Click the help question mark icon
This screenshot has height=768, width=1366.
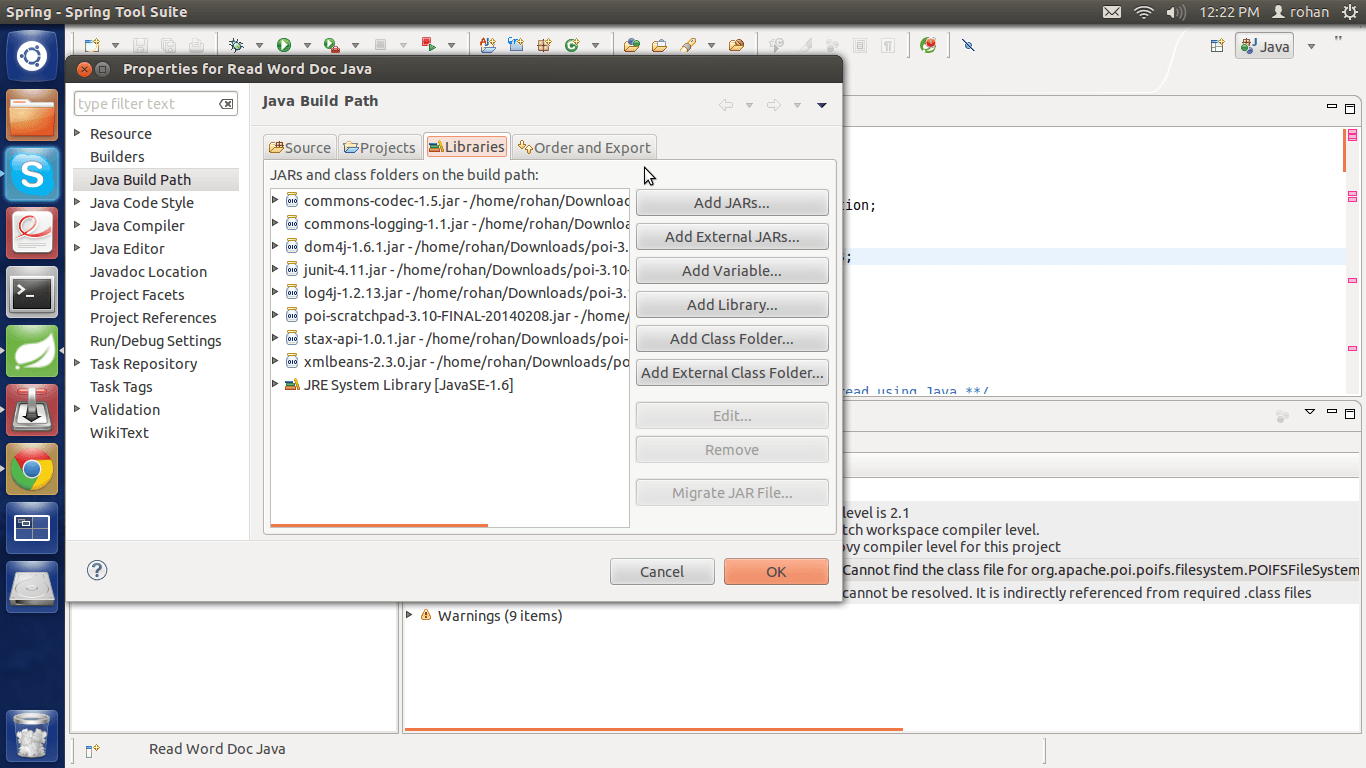97,570
